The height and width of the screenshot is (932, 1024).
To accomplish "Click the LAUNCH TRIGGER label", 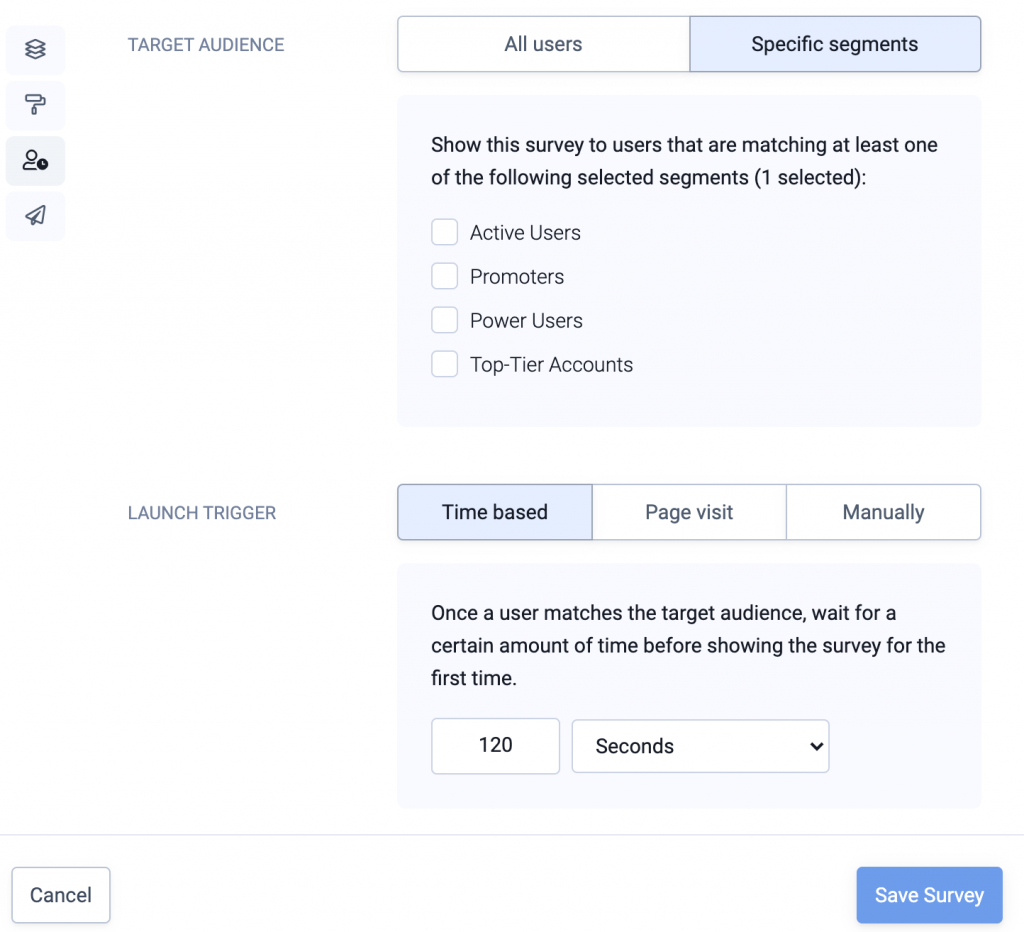I will pos(202,513).
